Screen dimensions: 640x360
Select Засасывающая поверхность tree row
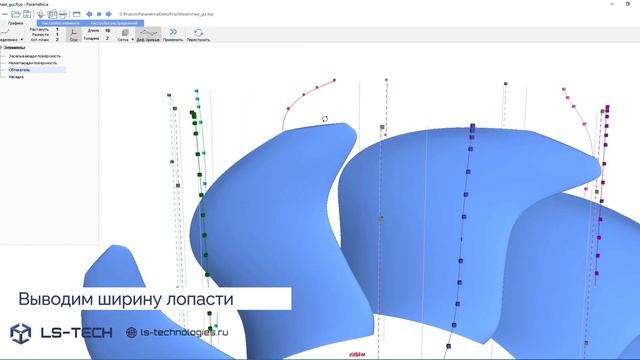coord(35,56)
